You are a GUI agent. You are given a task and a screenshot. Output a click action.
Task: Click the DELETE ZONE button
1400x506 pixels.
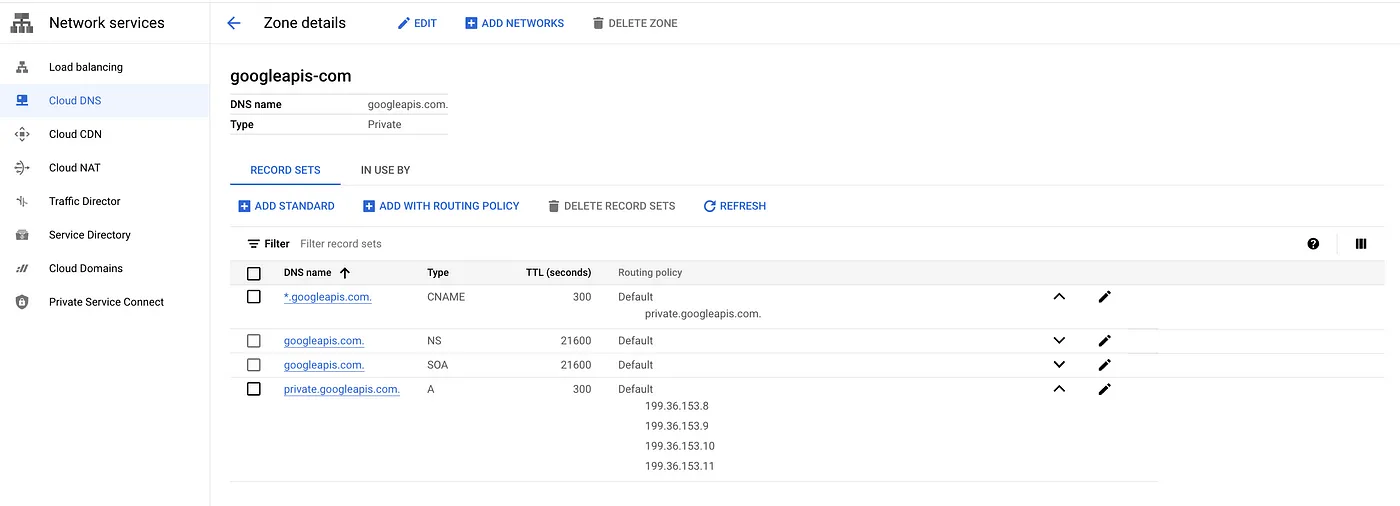(x=634, y=23)
